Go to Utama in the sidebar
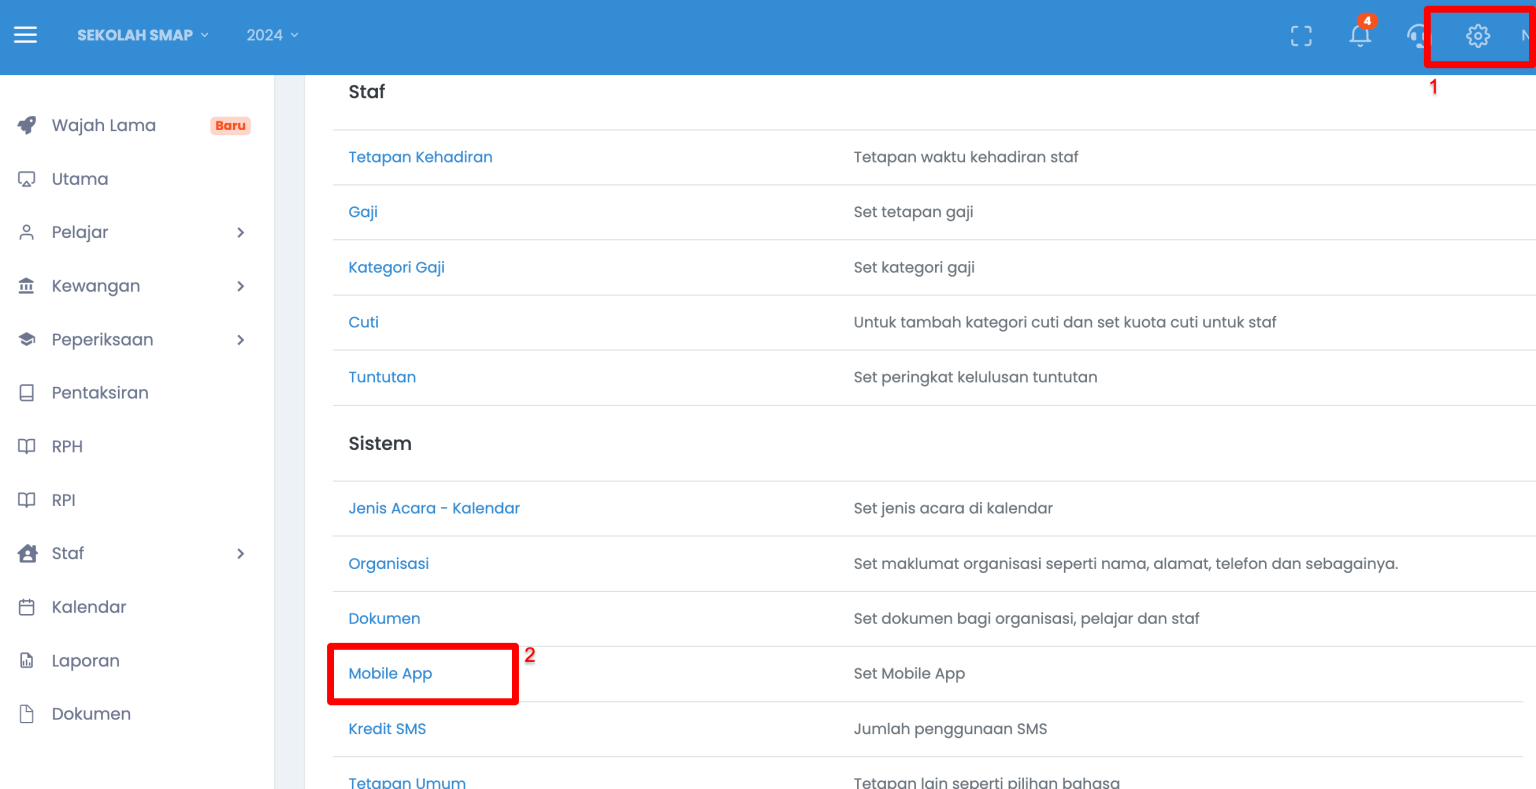This screenshot has width=1536, height=789. click(80, 179)
